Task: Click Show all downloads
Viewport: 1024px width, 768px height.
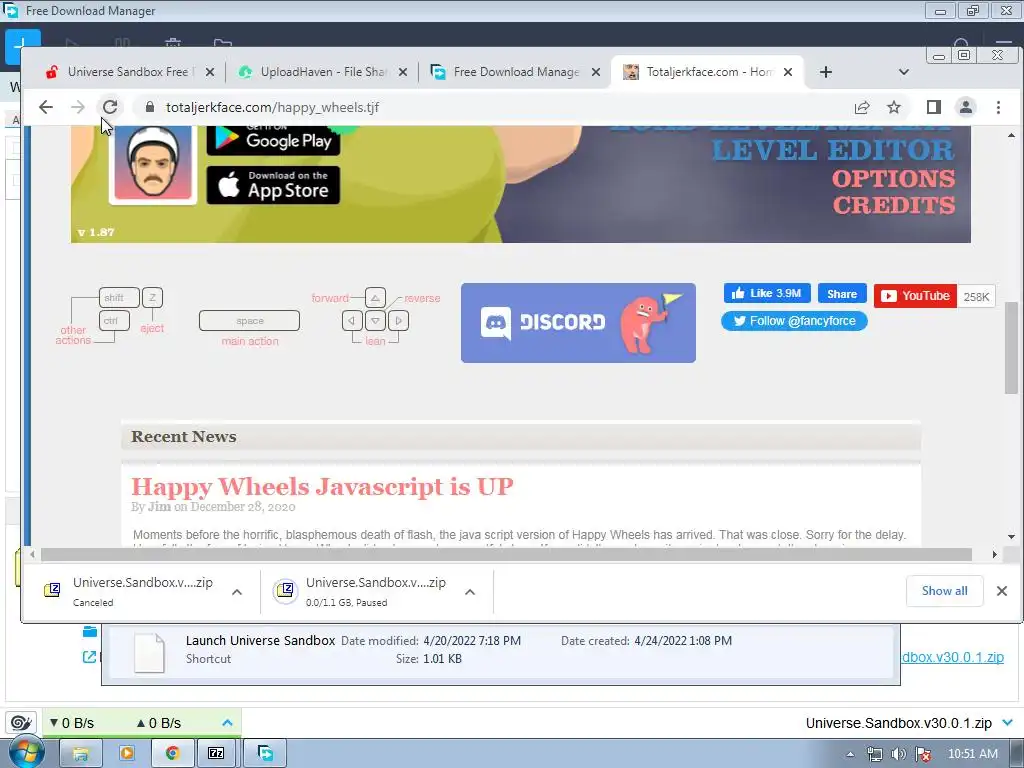Action: click(x=944, y=590)
